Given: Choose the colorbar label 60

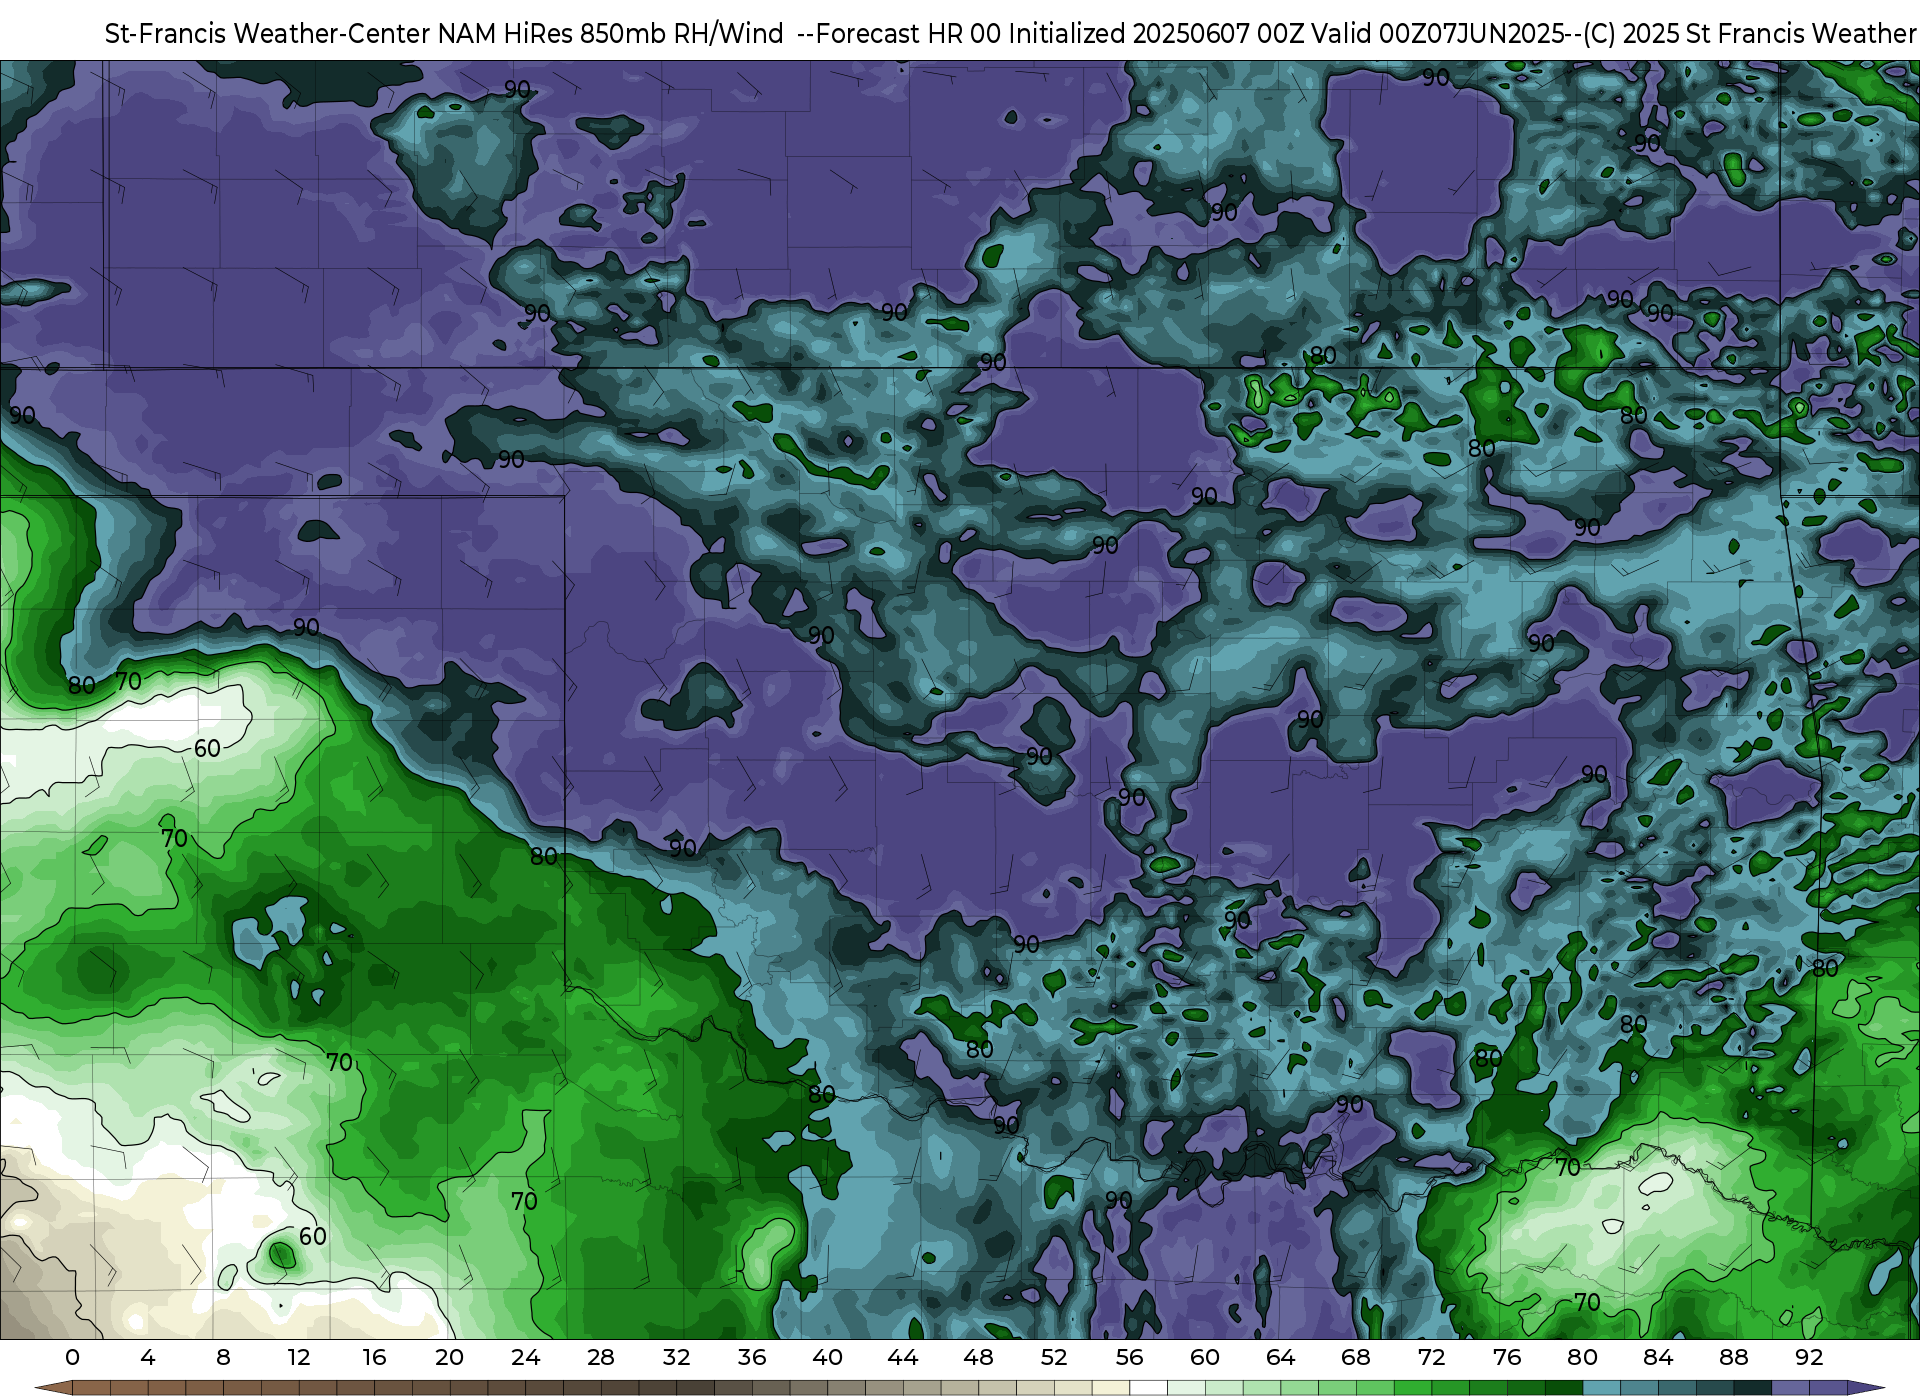Looking at the screenshot, I should [x=1205, y=1357].
